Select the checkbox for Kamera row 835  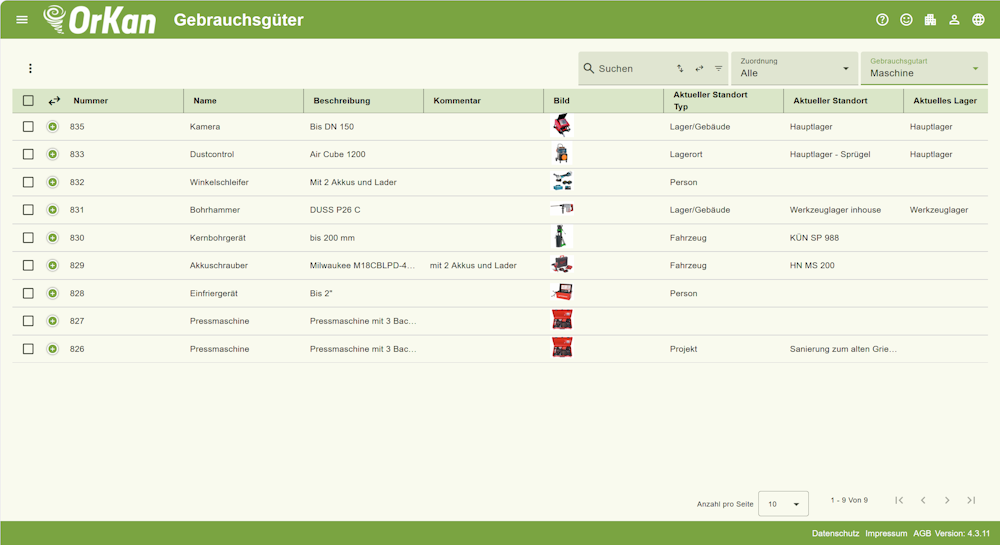(x=28, y=127)
